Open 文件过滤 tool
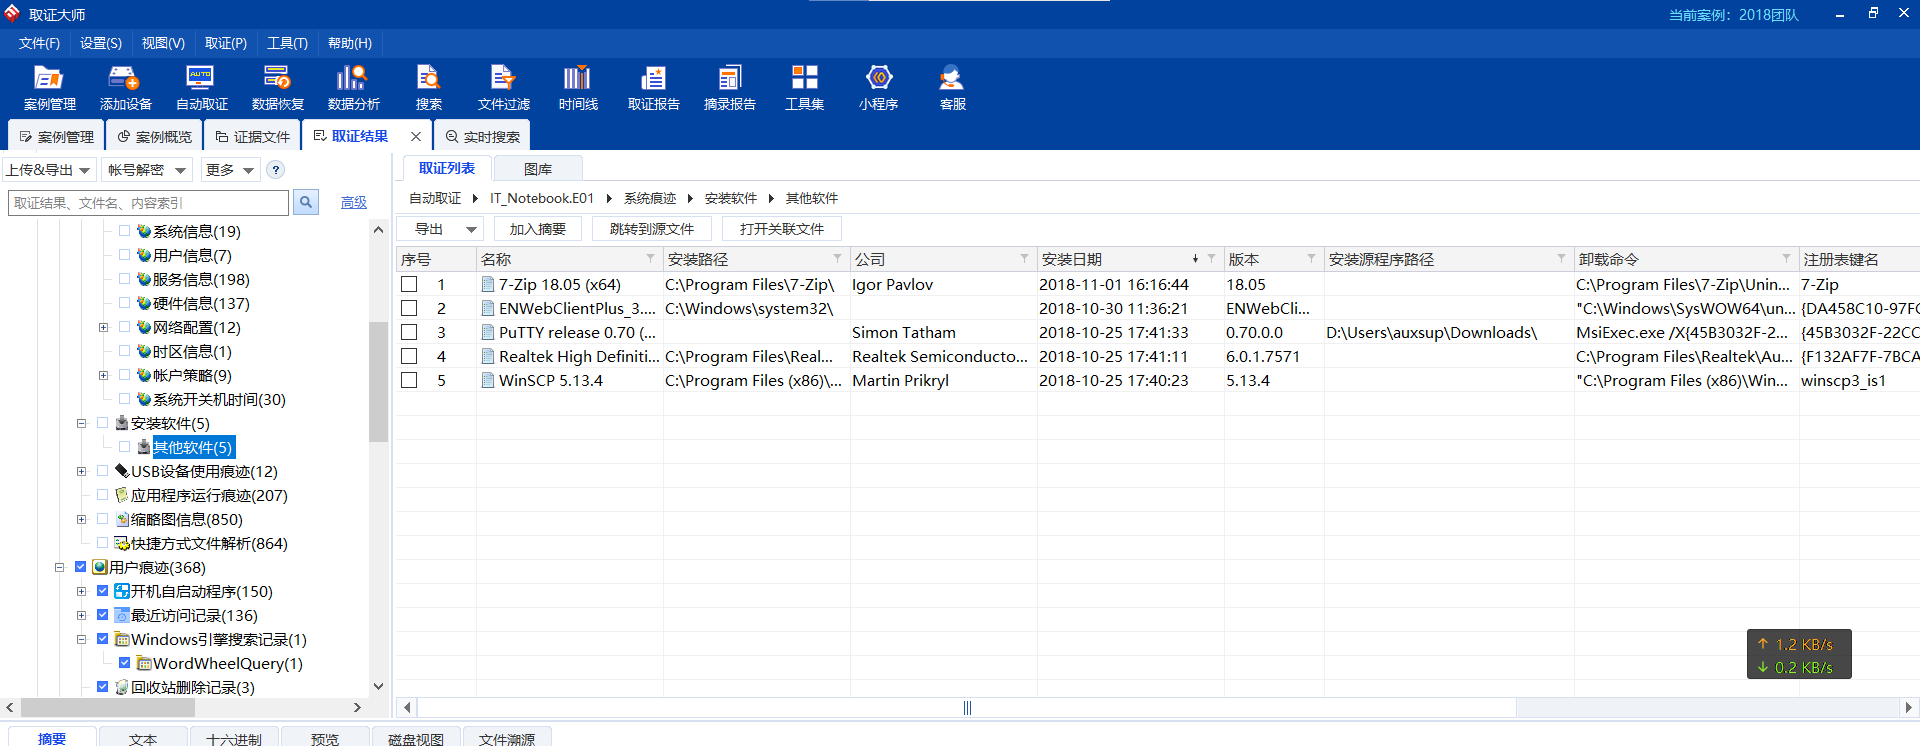Image resolution: width=1920 pixels, height=746 pixels. pyautogui.click(x=503, y=88)
